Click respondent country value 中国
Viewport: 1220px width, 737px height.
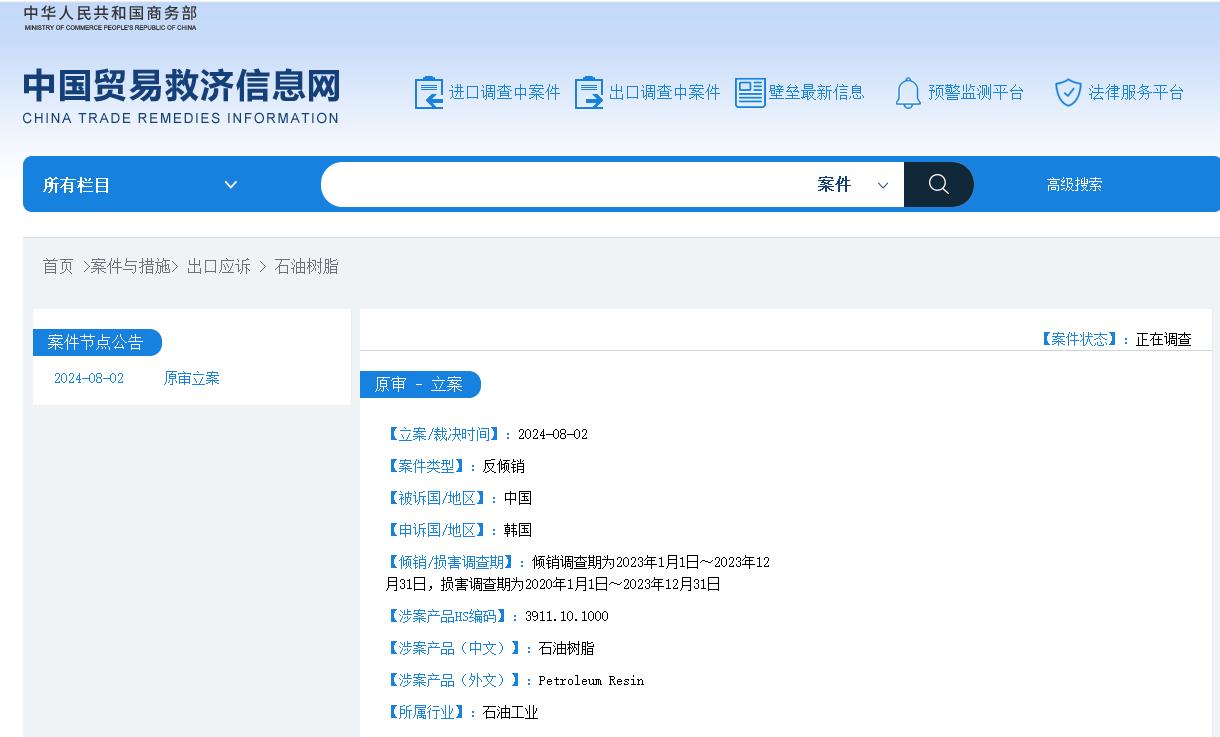coord(518,498)
